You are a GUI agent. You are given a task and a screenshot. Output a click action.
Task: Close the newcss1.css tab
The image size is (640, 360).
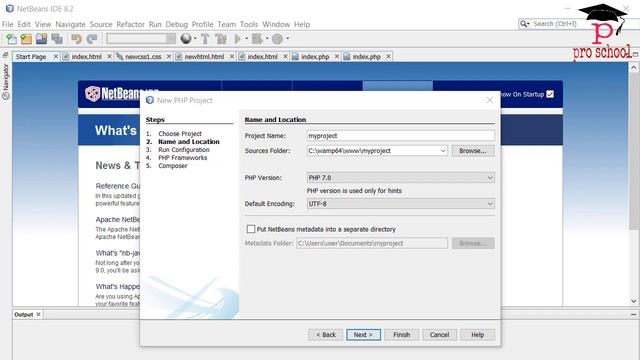[169, 56]
